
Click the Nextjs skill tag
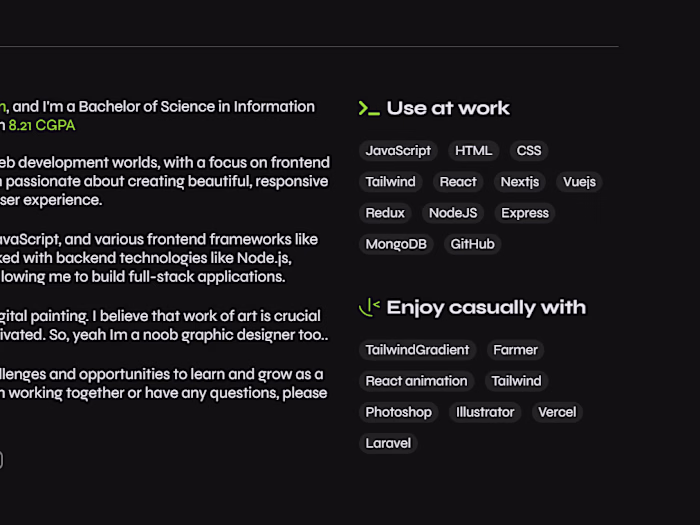[x=520, y=182]
